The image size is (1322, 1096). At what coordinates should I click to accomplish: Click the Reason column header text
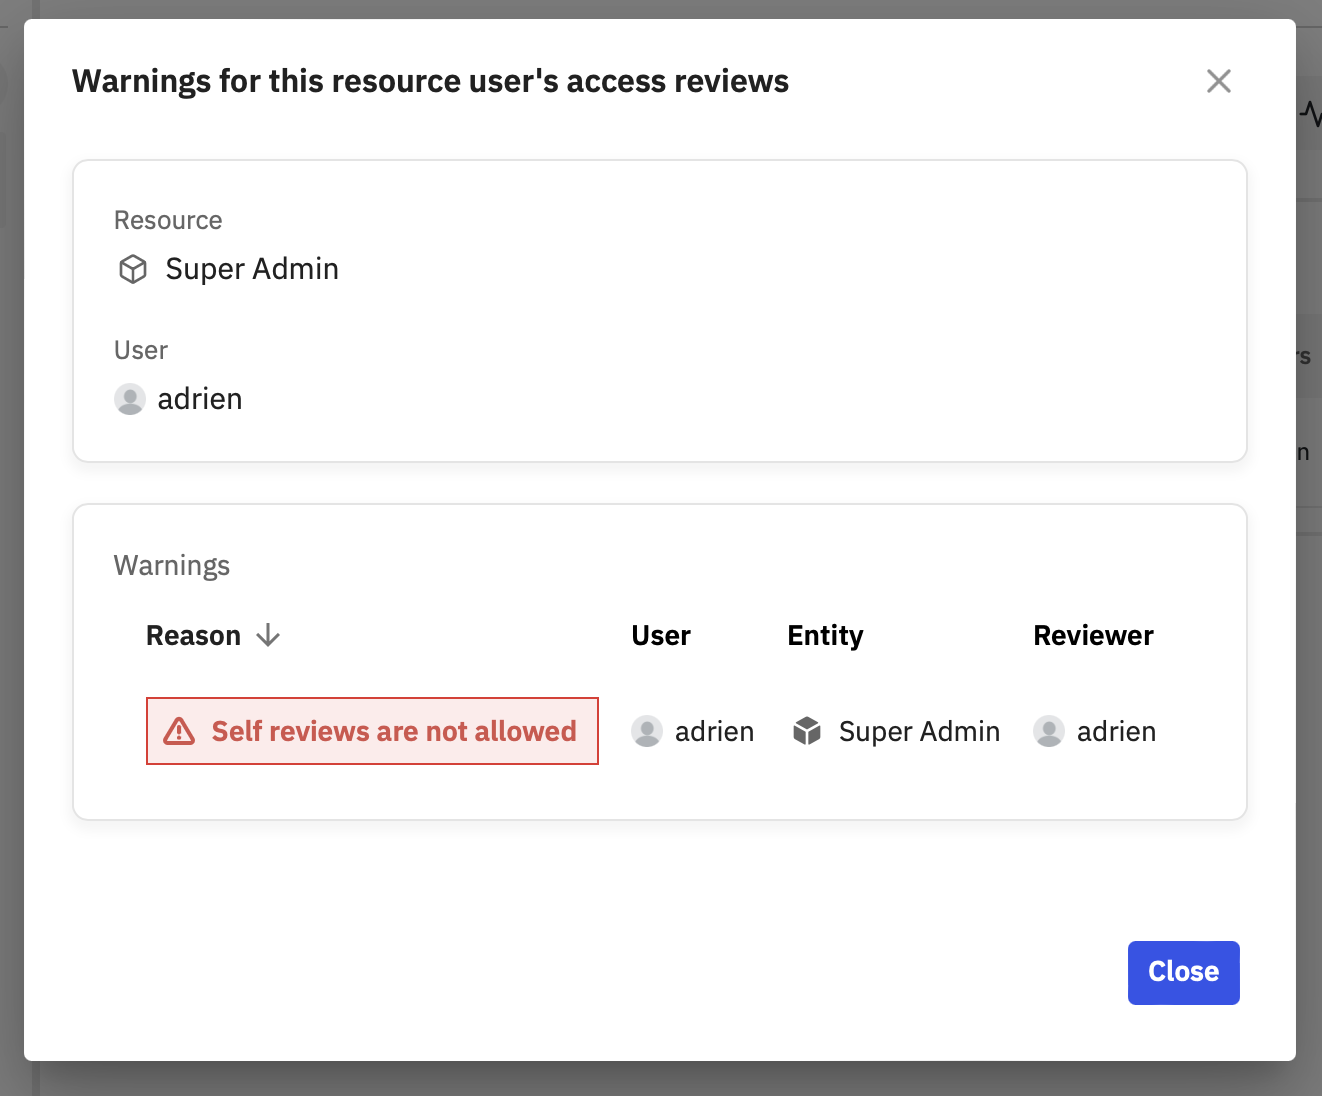pyautogui.click(x=193, y=636)
